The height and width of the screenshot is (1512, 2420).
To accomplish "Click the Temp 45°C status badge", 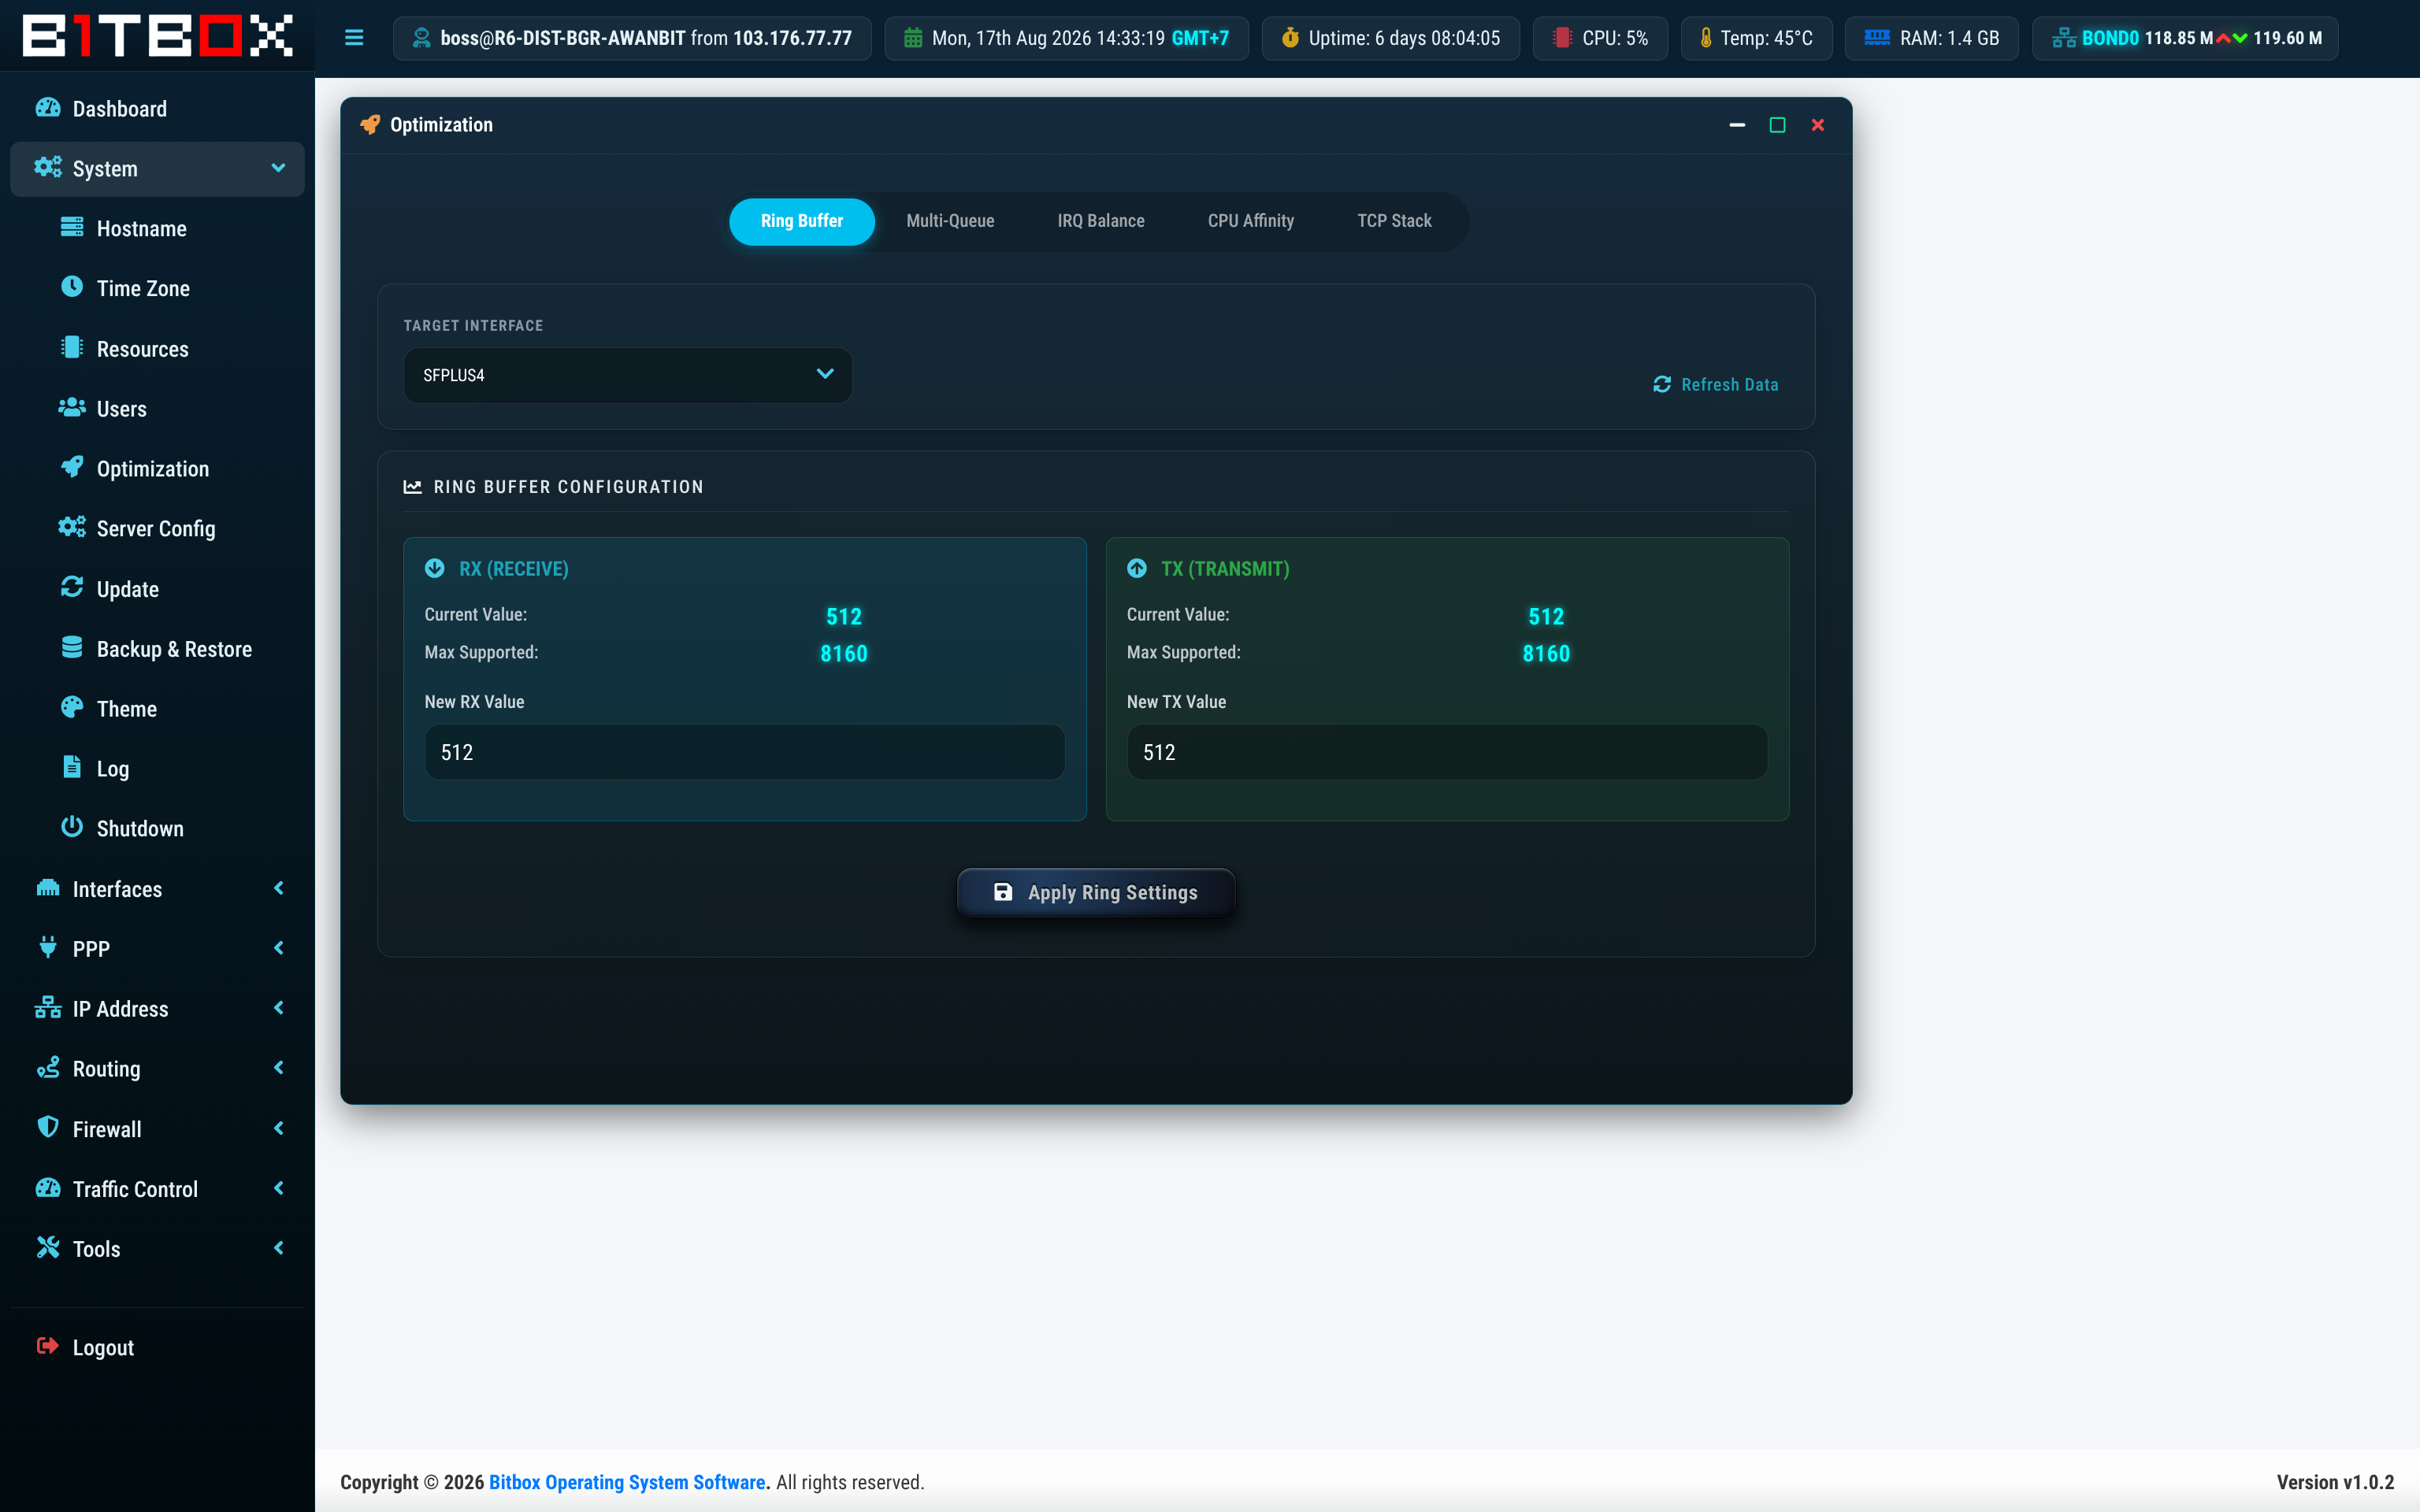I will [1756, 38].
